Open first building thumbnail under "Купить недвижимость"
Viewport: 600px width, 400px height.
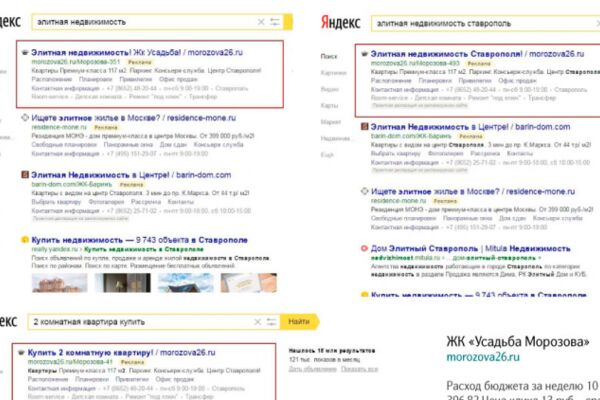pyautogui.click(x=60, y=283)
